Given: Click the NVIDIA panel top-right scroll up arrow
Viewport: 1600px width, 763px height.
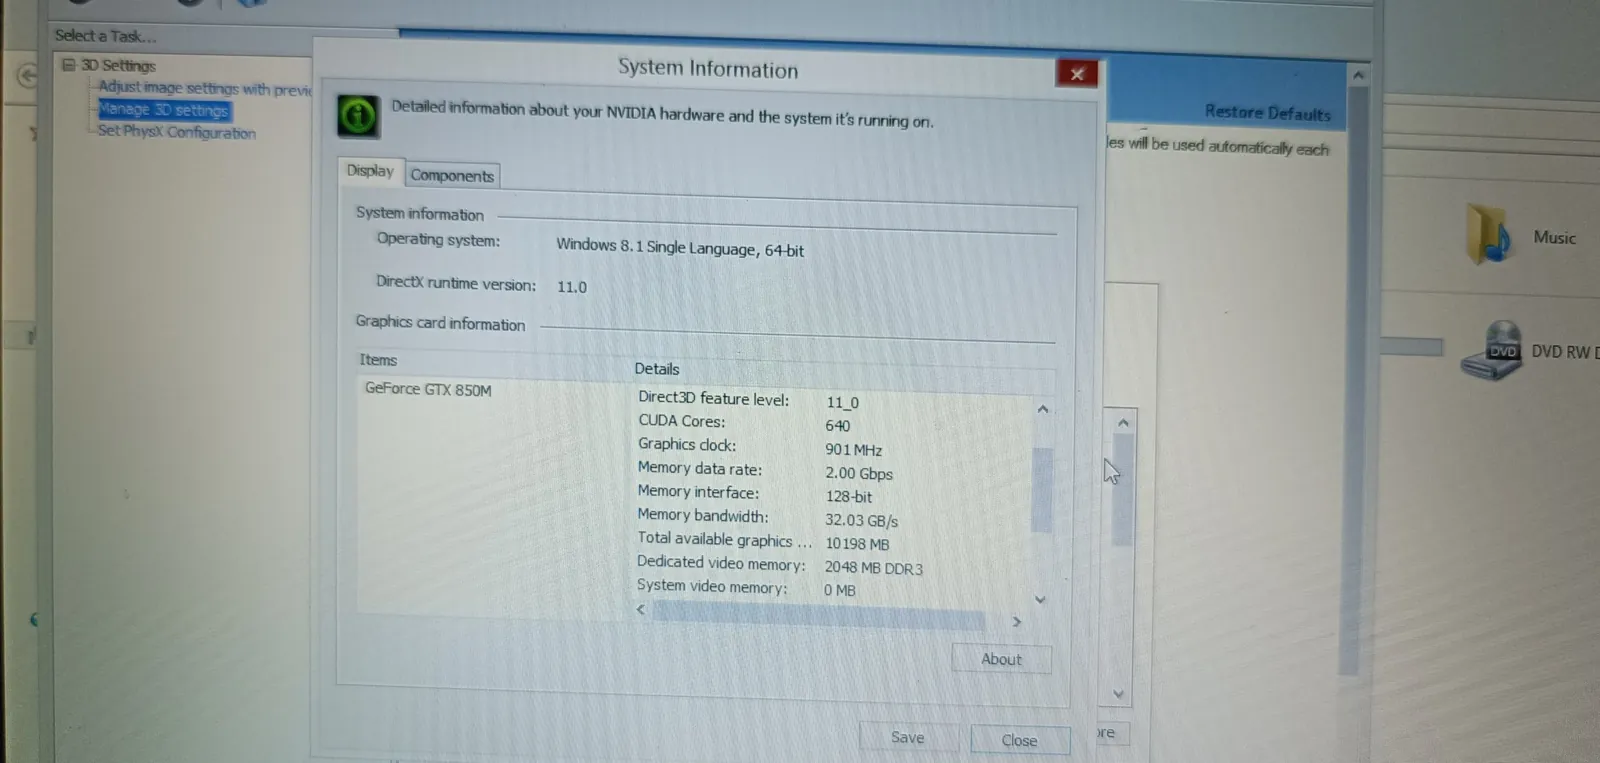Looking at the screenshot, I should [1358, 76].
